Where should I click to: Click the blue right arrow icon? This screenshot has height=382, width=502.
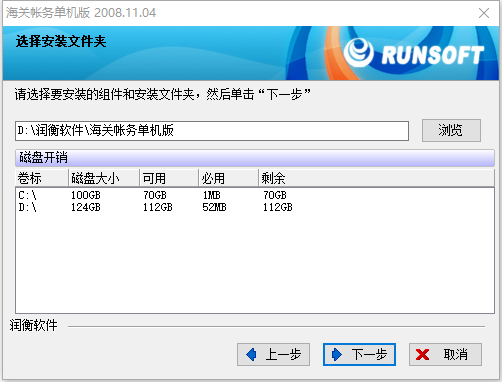coord(337,354)
